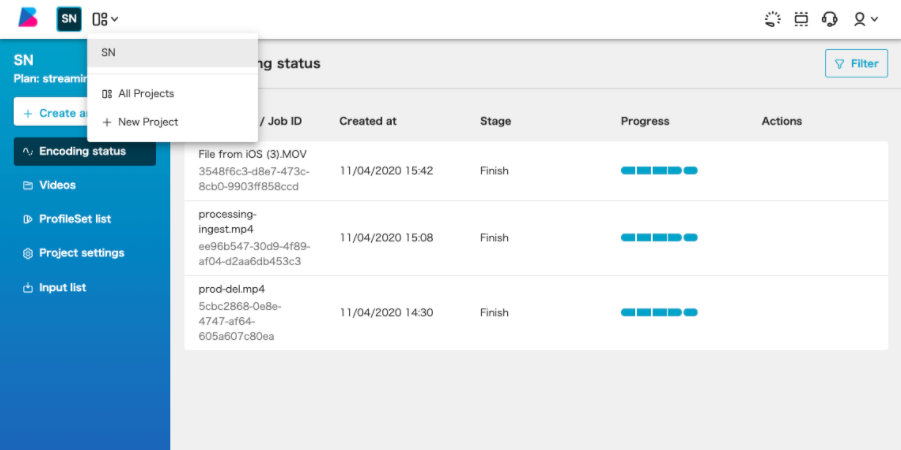Choose All Projects from the dropdown
Screen dimensions: 901x450
[146, 94]
